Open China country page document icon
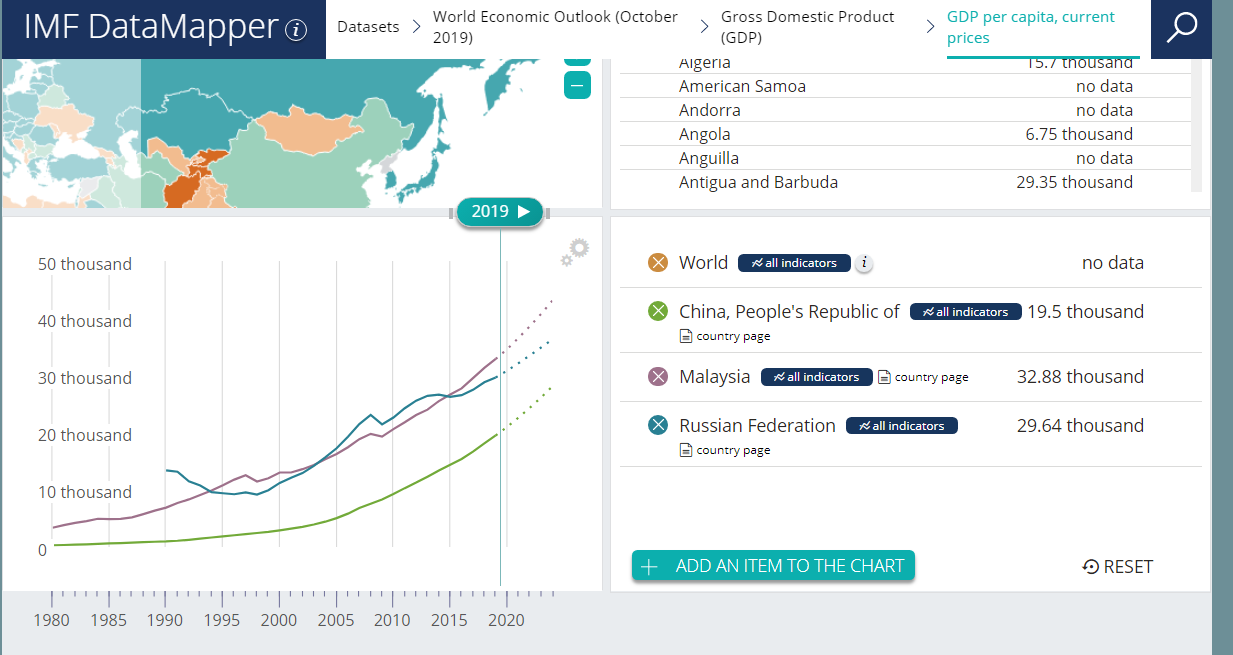Screen dimensions: 1233x655 click(x=686, y=337)
